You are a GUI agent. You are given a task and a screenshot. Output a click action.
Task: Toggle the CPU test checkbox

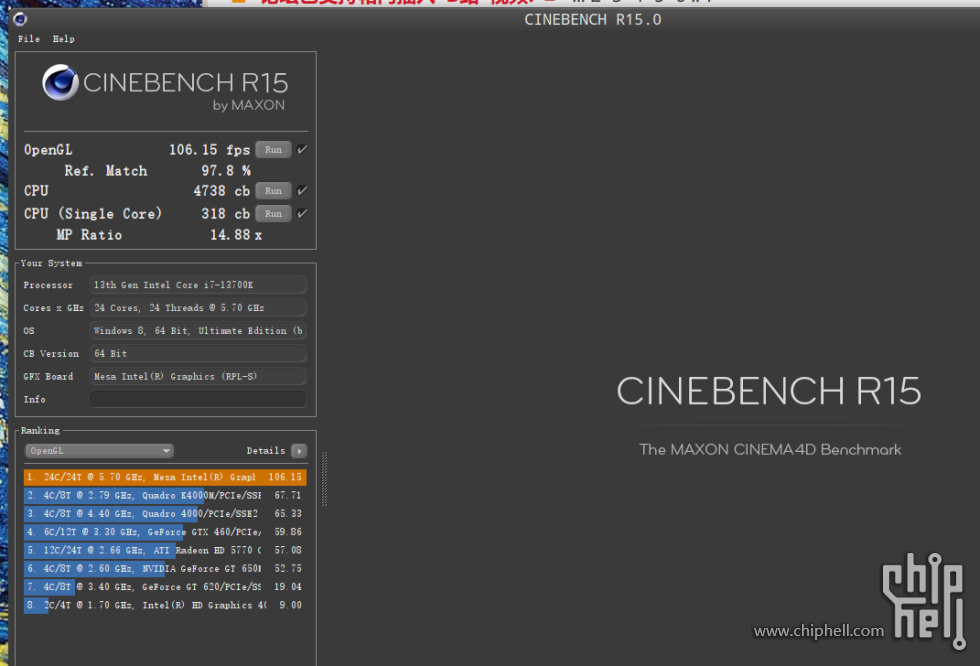point(302,191)
